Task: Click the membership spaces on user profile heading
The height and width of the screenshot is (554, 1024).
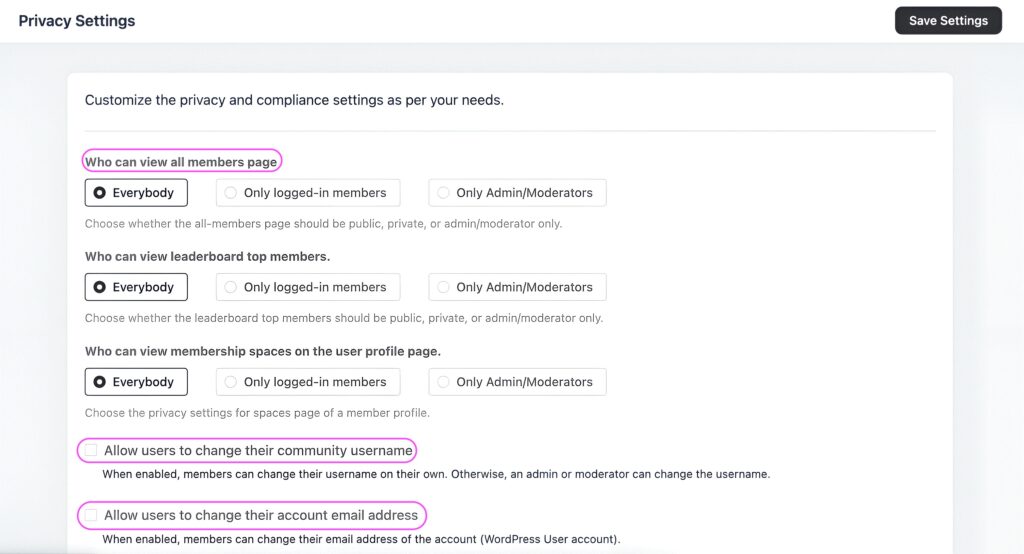Action: (x=262, y=352)
